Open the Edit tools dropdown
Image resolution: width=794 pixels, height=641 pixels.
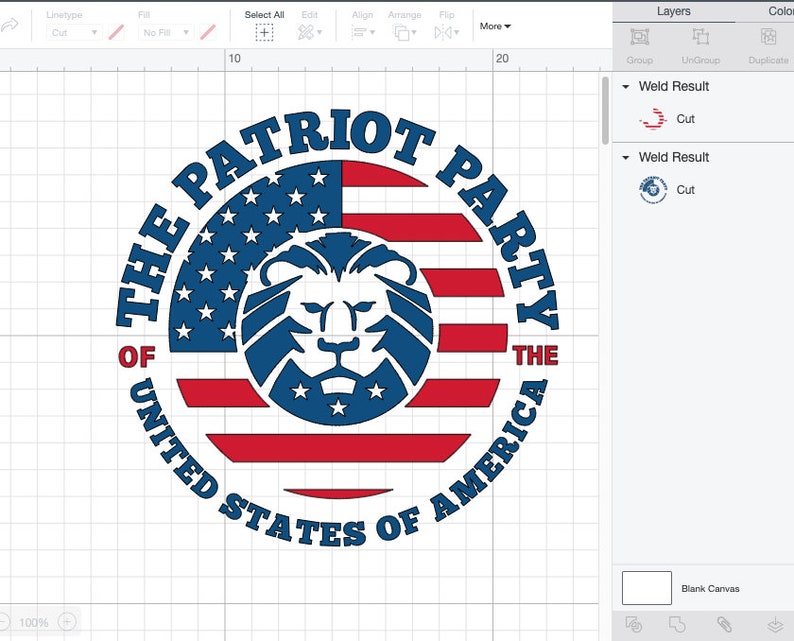(x=309, y=33)
